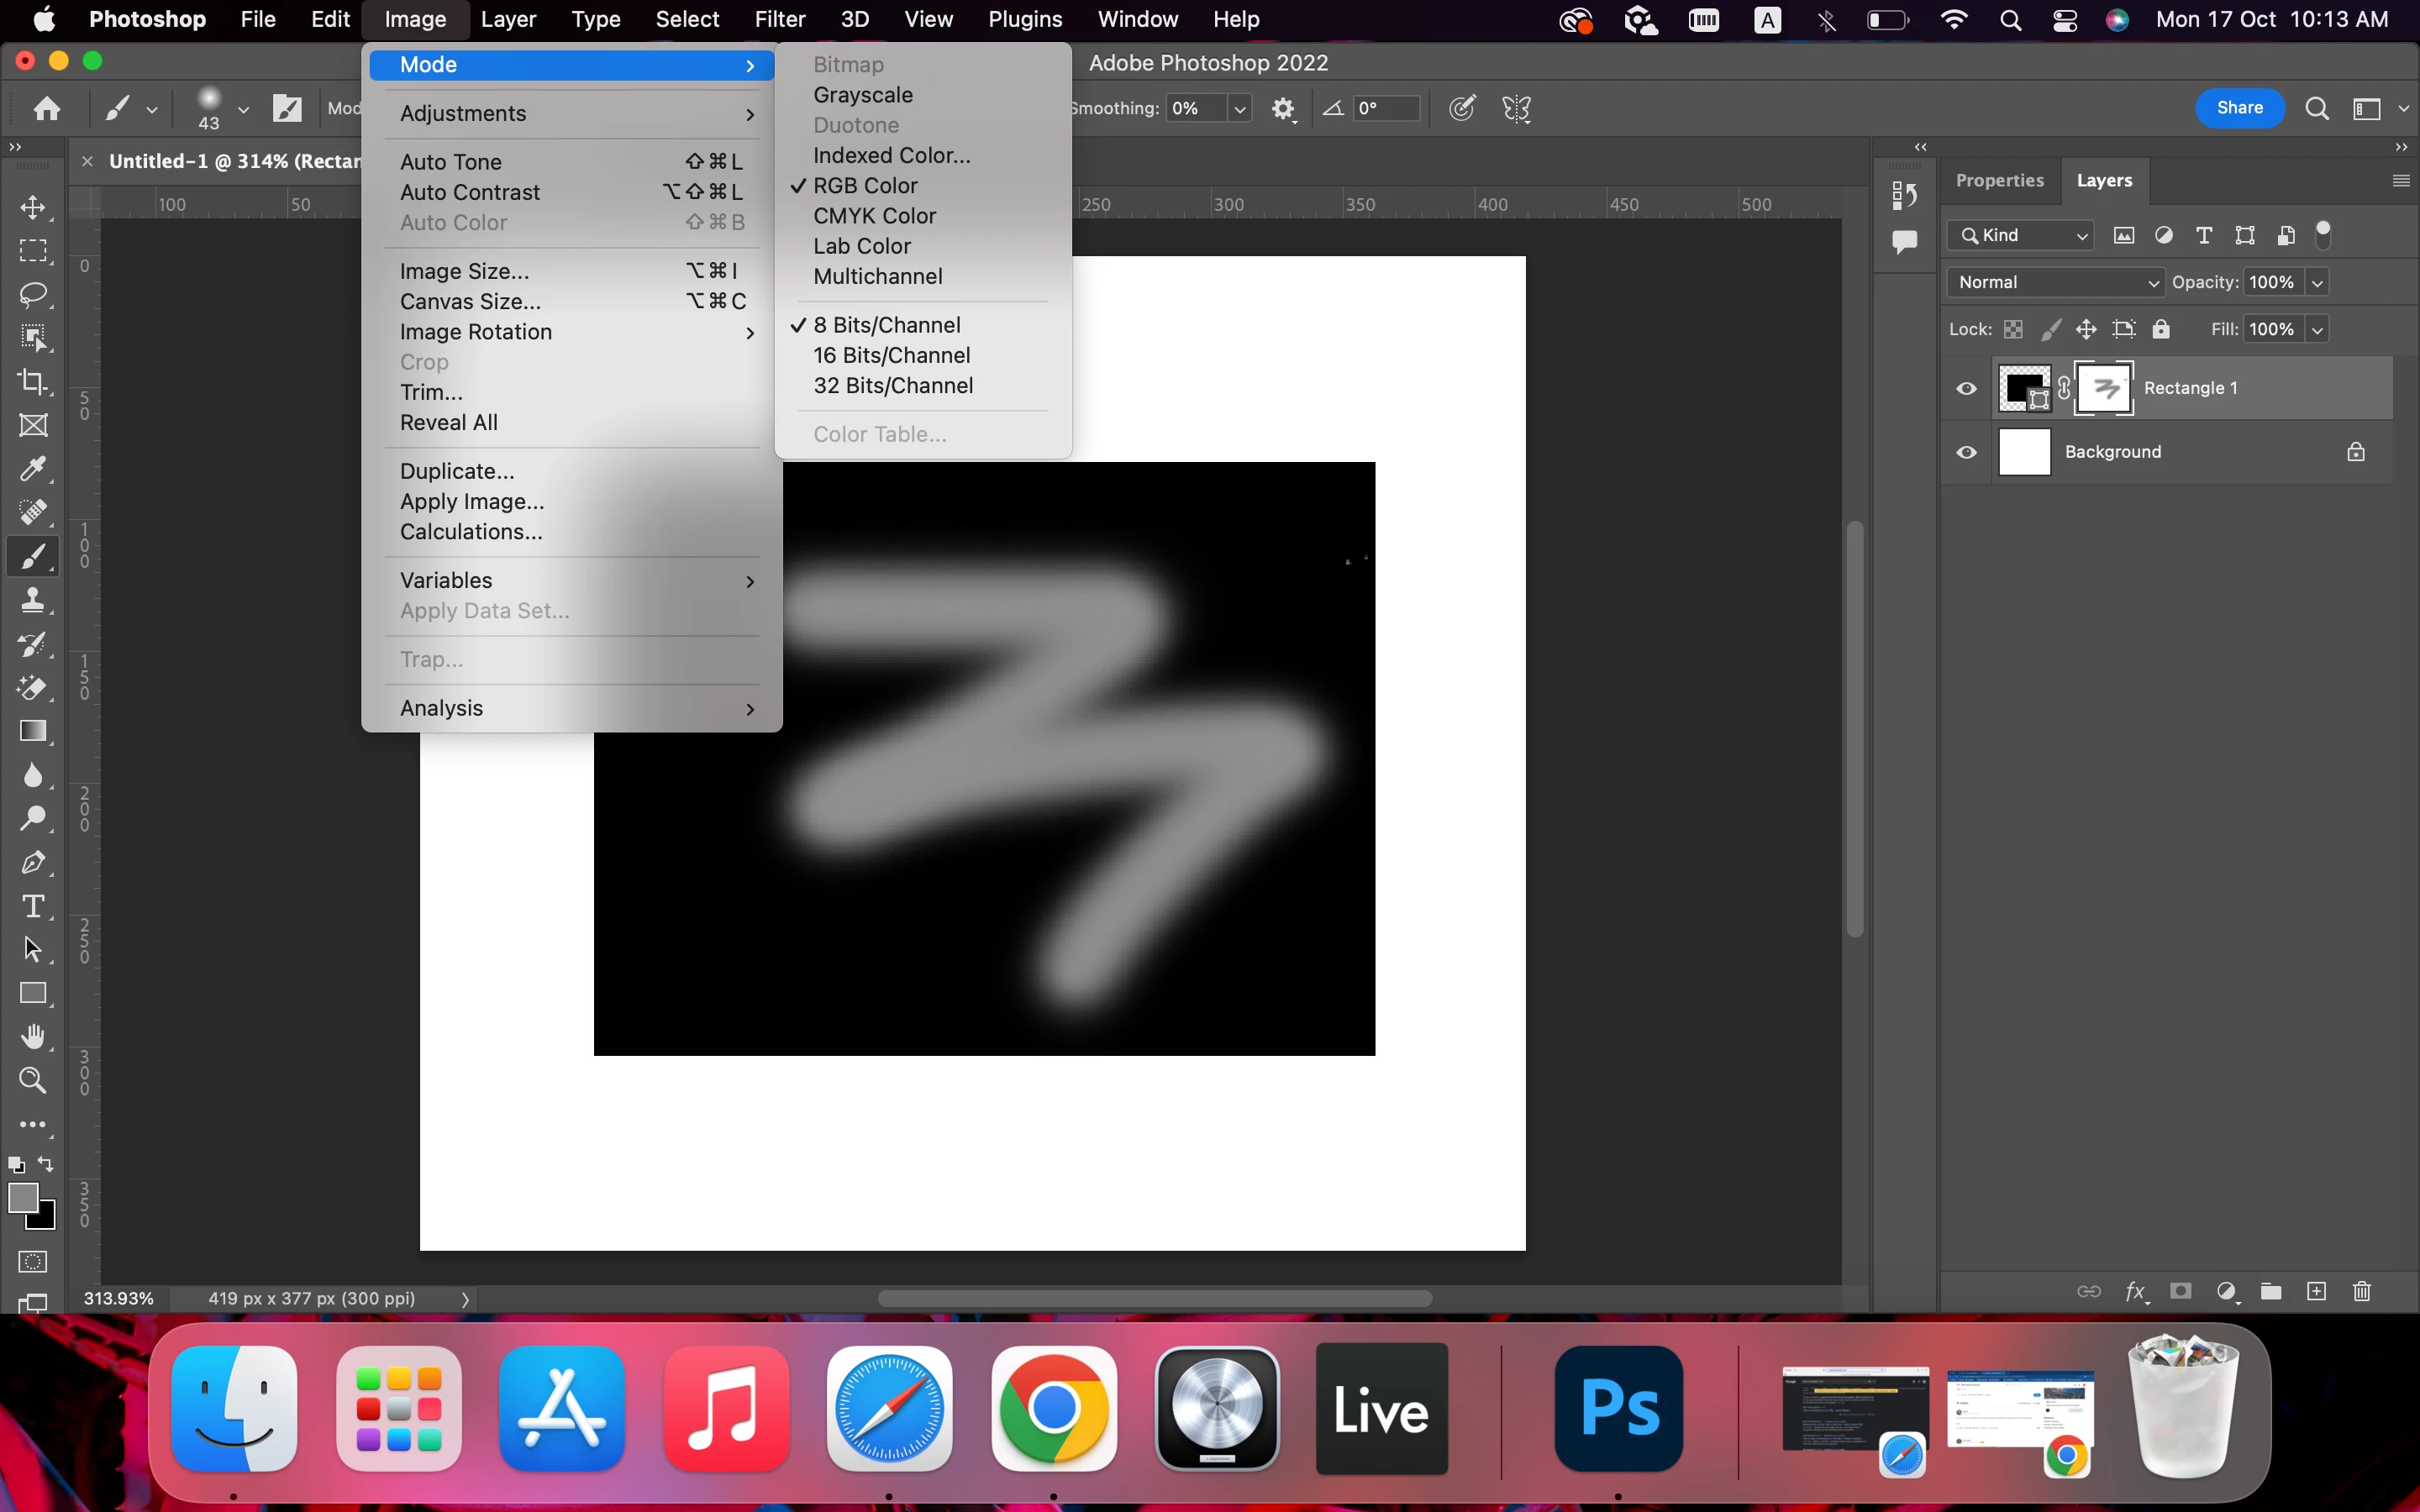Screen dimensions: 2420x1512
Task: Select the Crop tool
Action: click(x=33, y=381)
